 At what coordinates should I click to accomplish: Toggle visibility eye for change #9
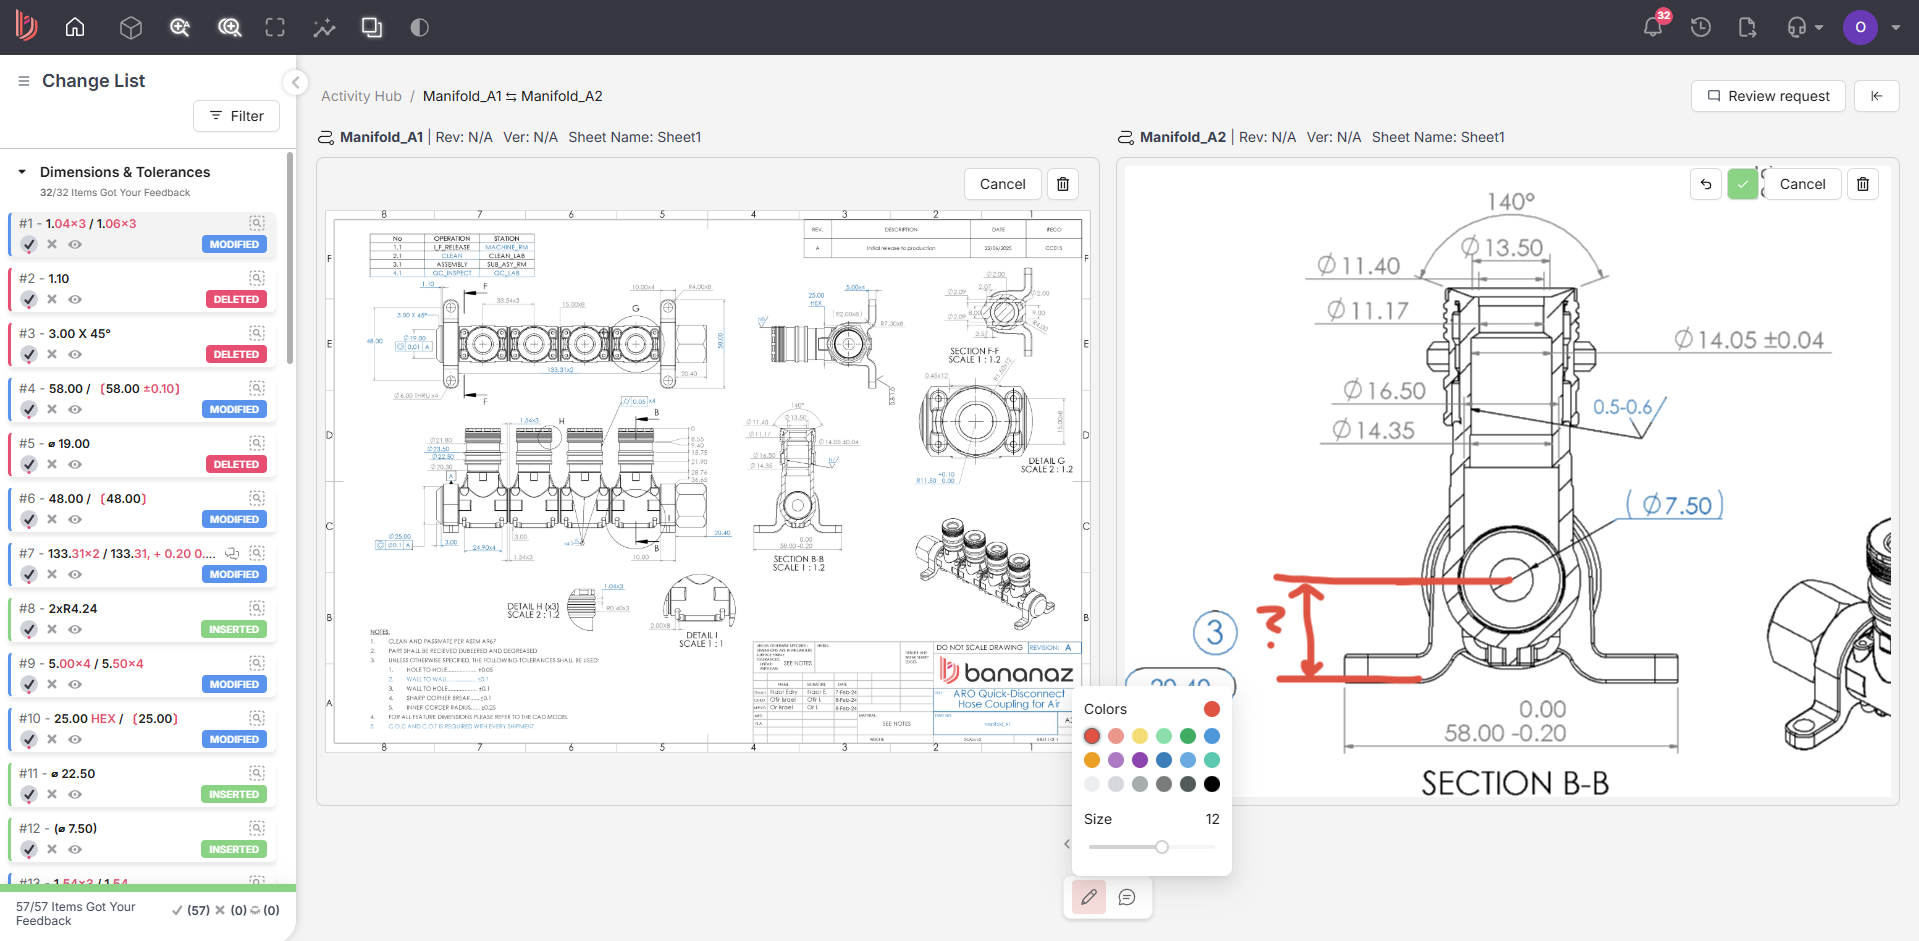tap(75, 684)
